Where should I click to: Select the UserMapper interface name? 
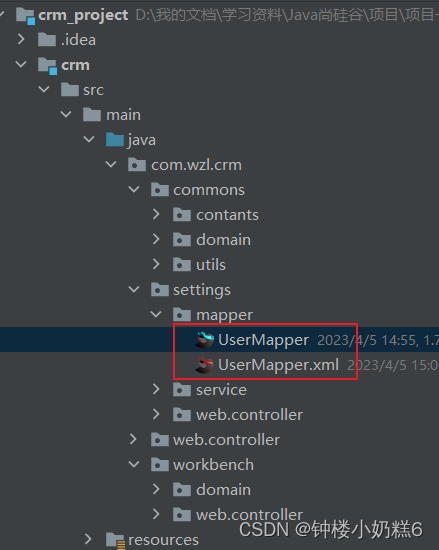(x=263, y=340)
